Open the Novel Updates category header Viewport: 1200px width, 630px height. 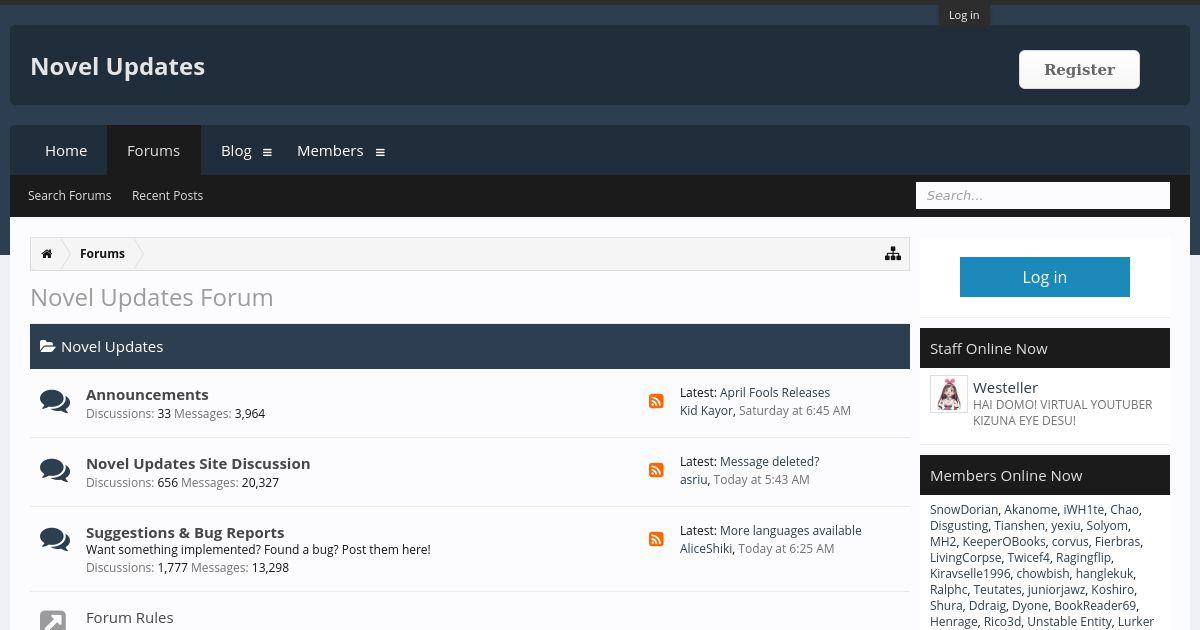[x=112, y=346]
